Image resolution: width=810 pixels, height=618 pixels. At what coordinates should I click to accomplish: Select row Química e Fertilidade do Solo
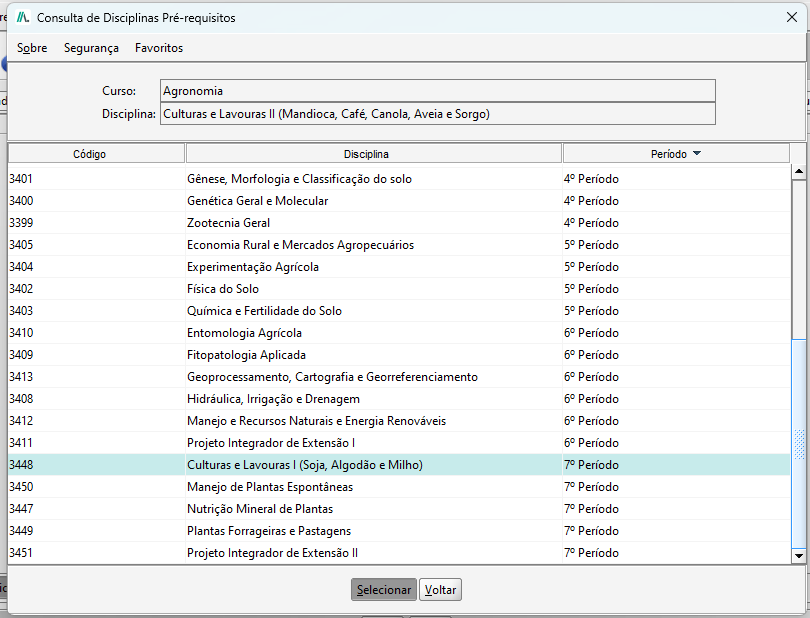(x=399, y=311)
